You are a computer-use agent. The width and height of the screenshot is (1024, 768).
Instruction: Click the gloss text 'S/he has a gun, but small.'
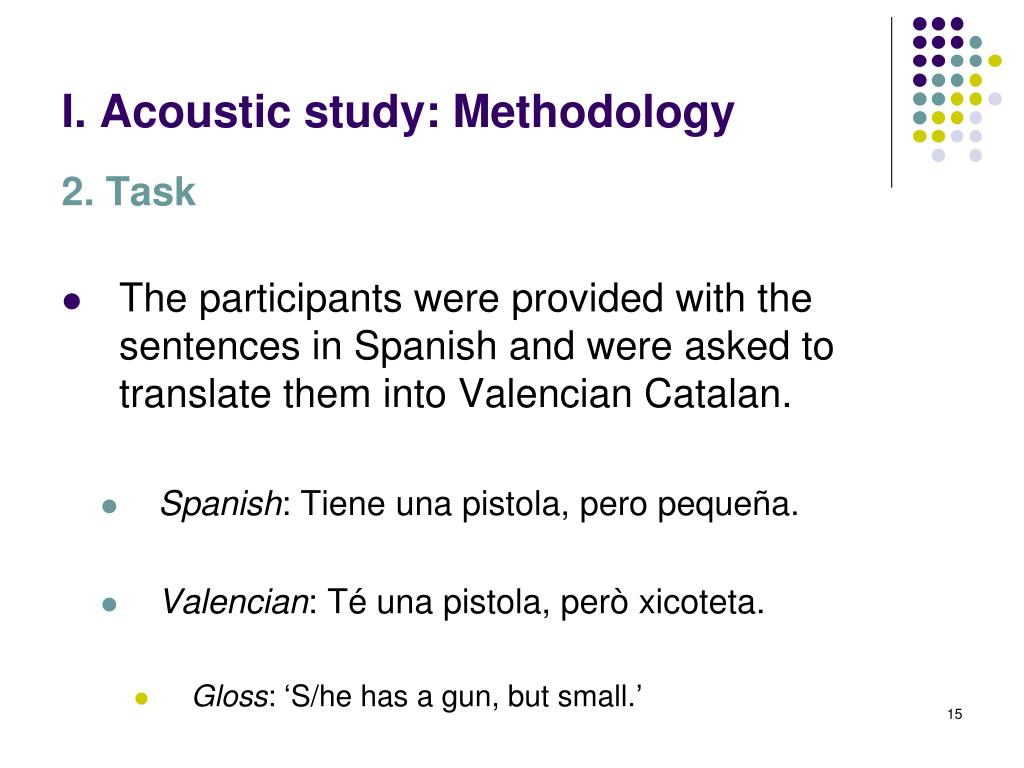coord(463,696)
